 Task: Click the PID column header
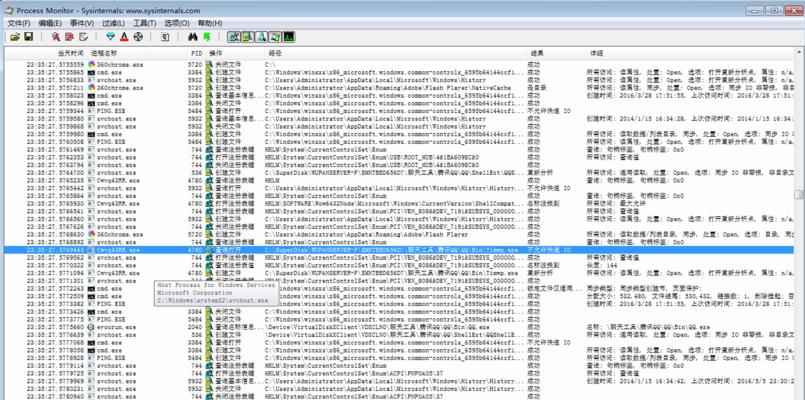(x=197, y=53)
